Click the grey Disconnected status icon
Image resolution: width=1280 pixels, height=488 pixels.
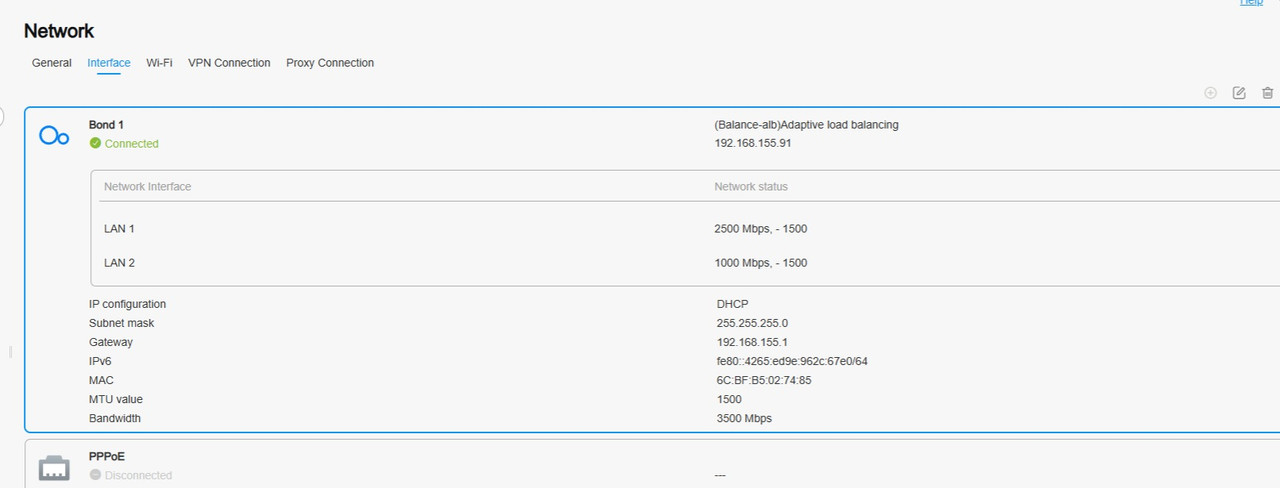tap(95, 475)
